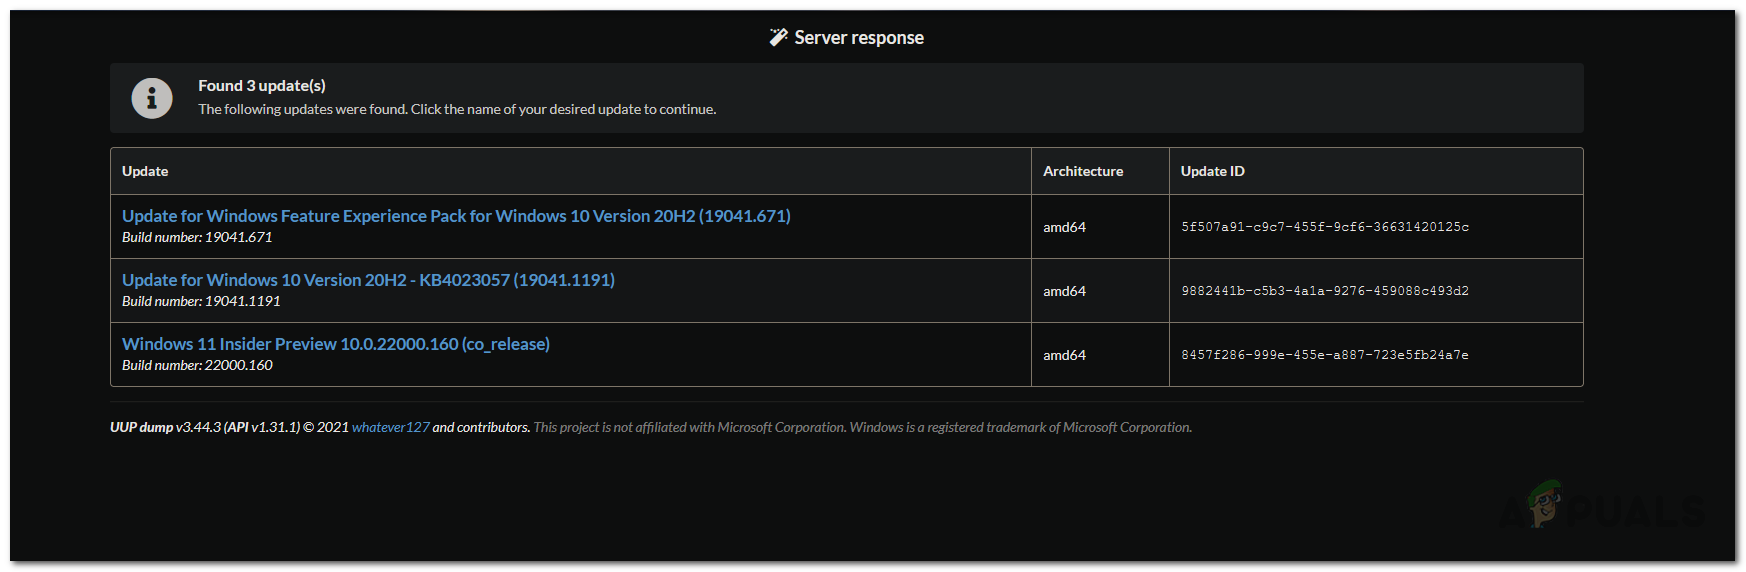
Task: Click the Build number 19041.671 text
Action: click(197, 237)
